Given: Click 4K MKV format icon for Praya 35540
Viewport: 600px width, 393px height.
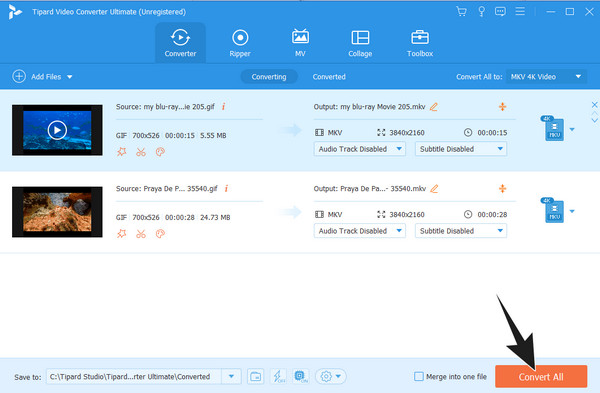Looking at the screenshot, I should pos(553,210).
